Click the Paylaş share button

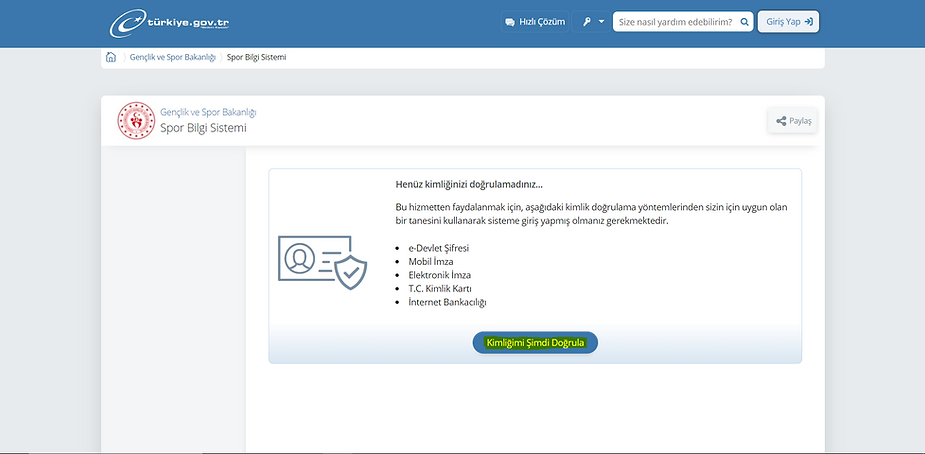(x=794, y=121)
